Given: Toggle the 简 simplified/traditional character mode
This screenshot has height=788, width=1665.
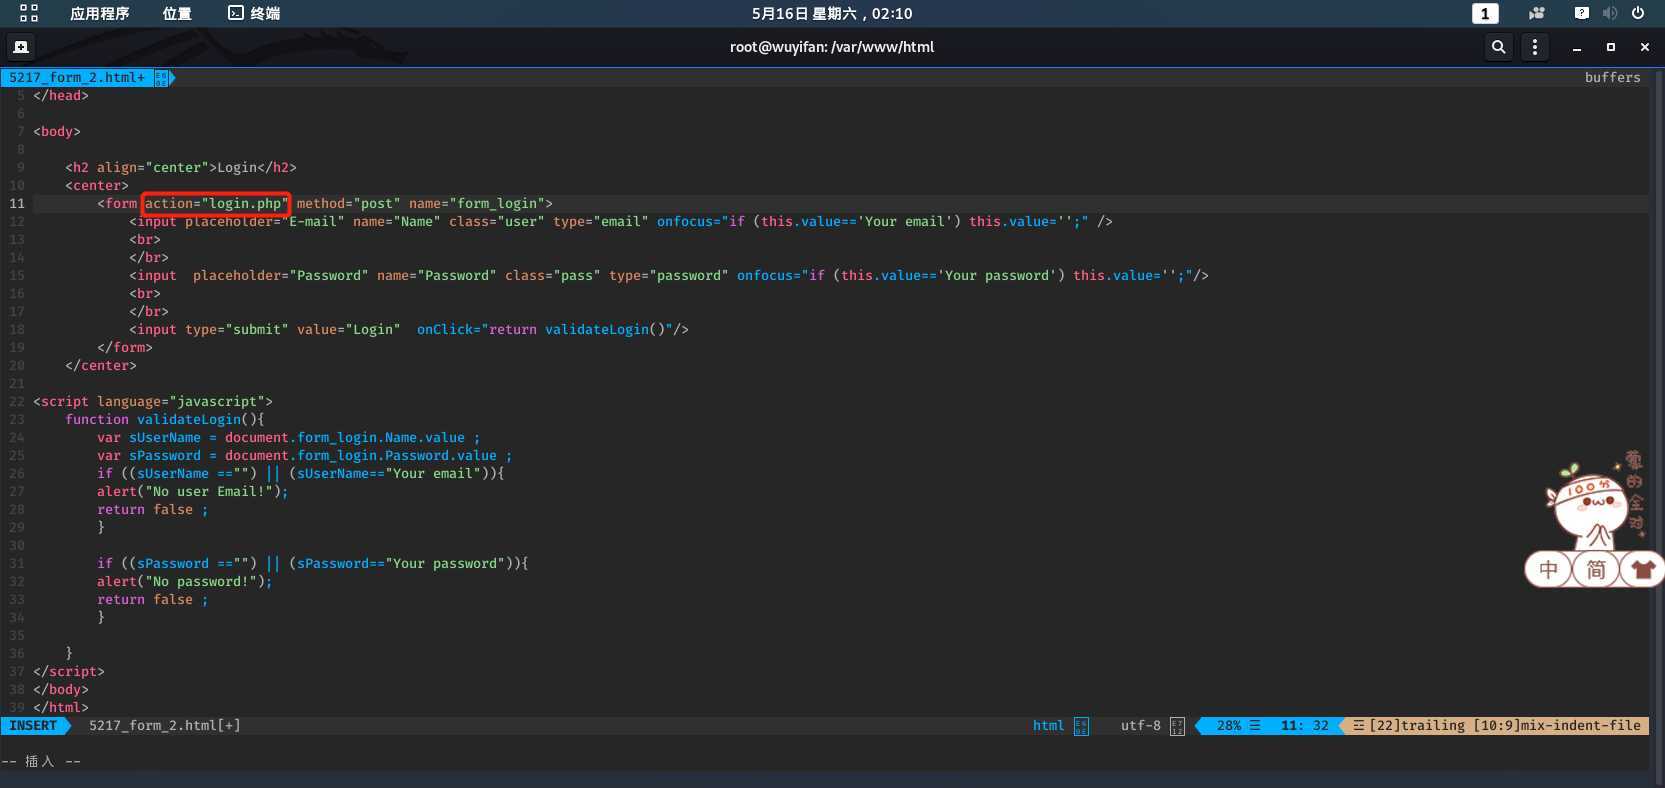Looking at the screenshot, I should click(1596, 570).
